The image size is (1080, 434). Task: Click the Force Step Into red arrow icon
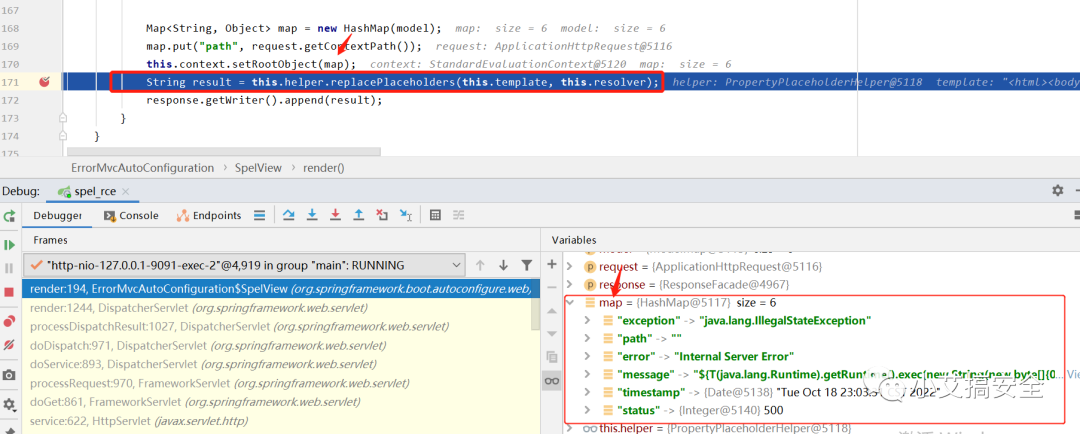[x=335, y=215]
